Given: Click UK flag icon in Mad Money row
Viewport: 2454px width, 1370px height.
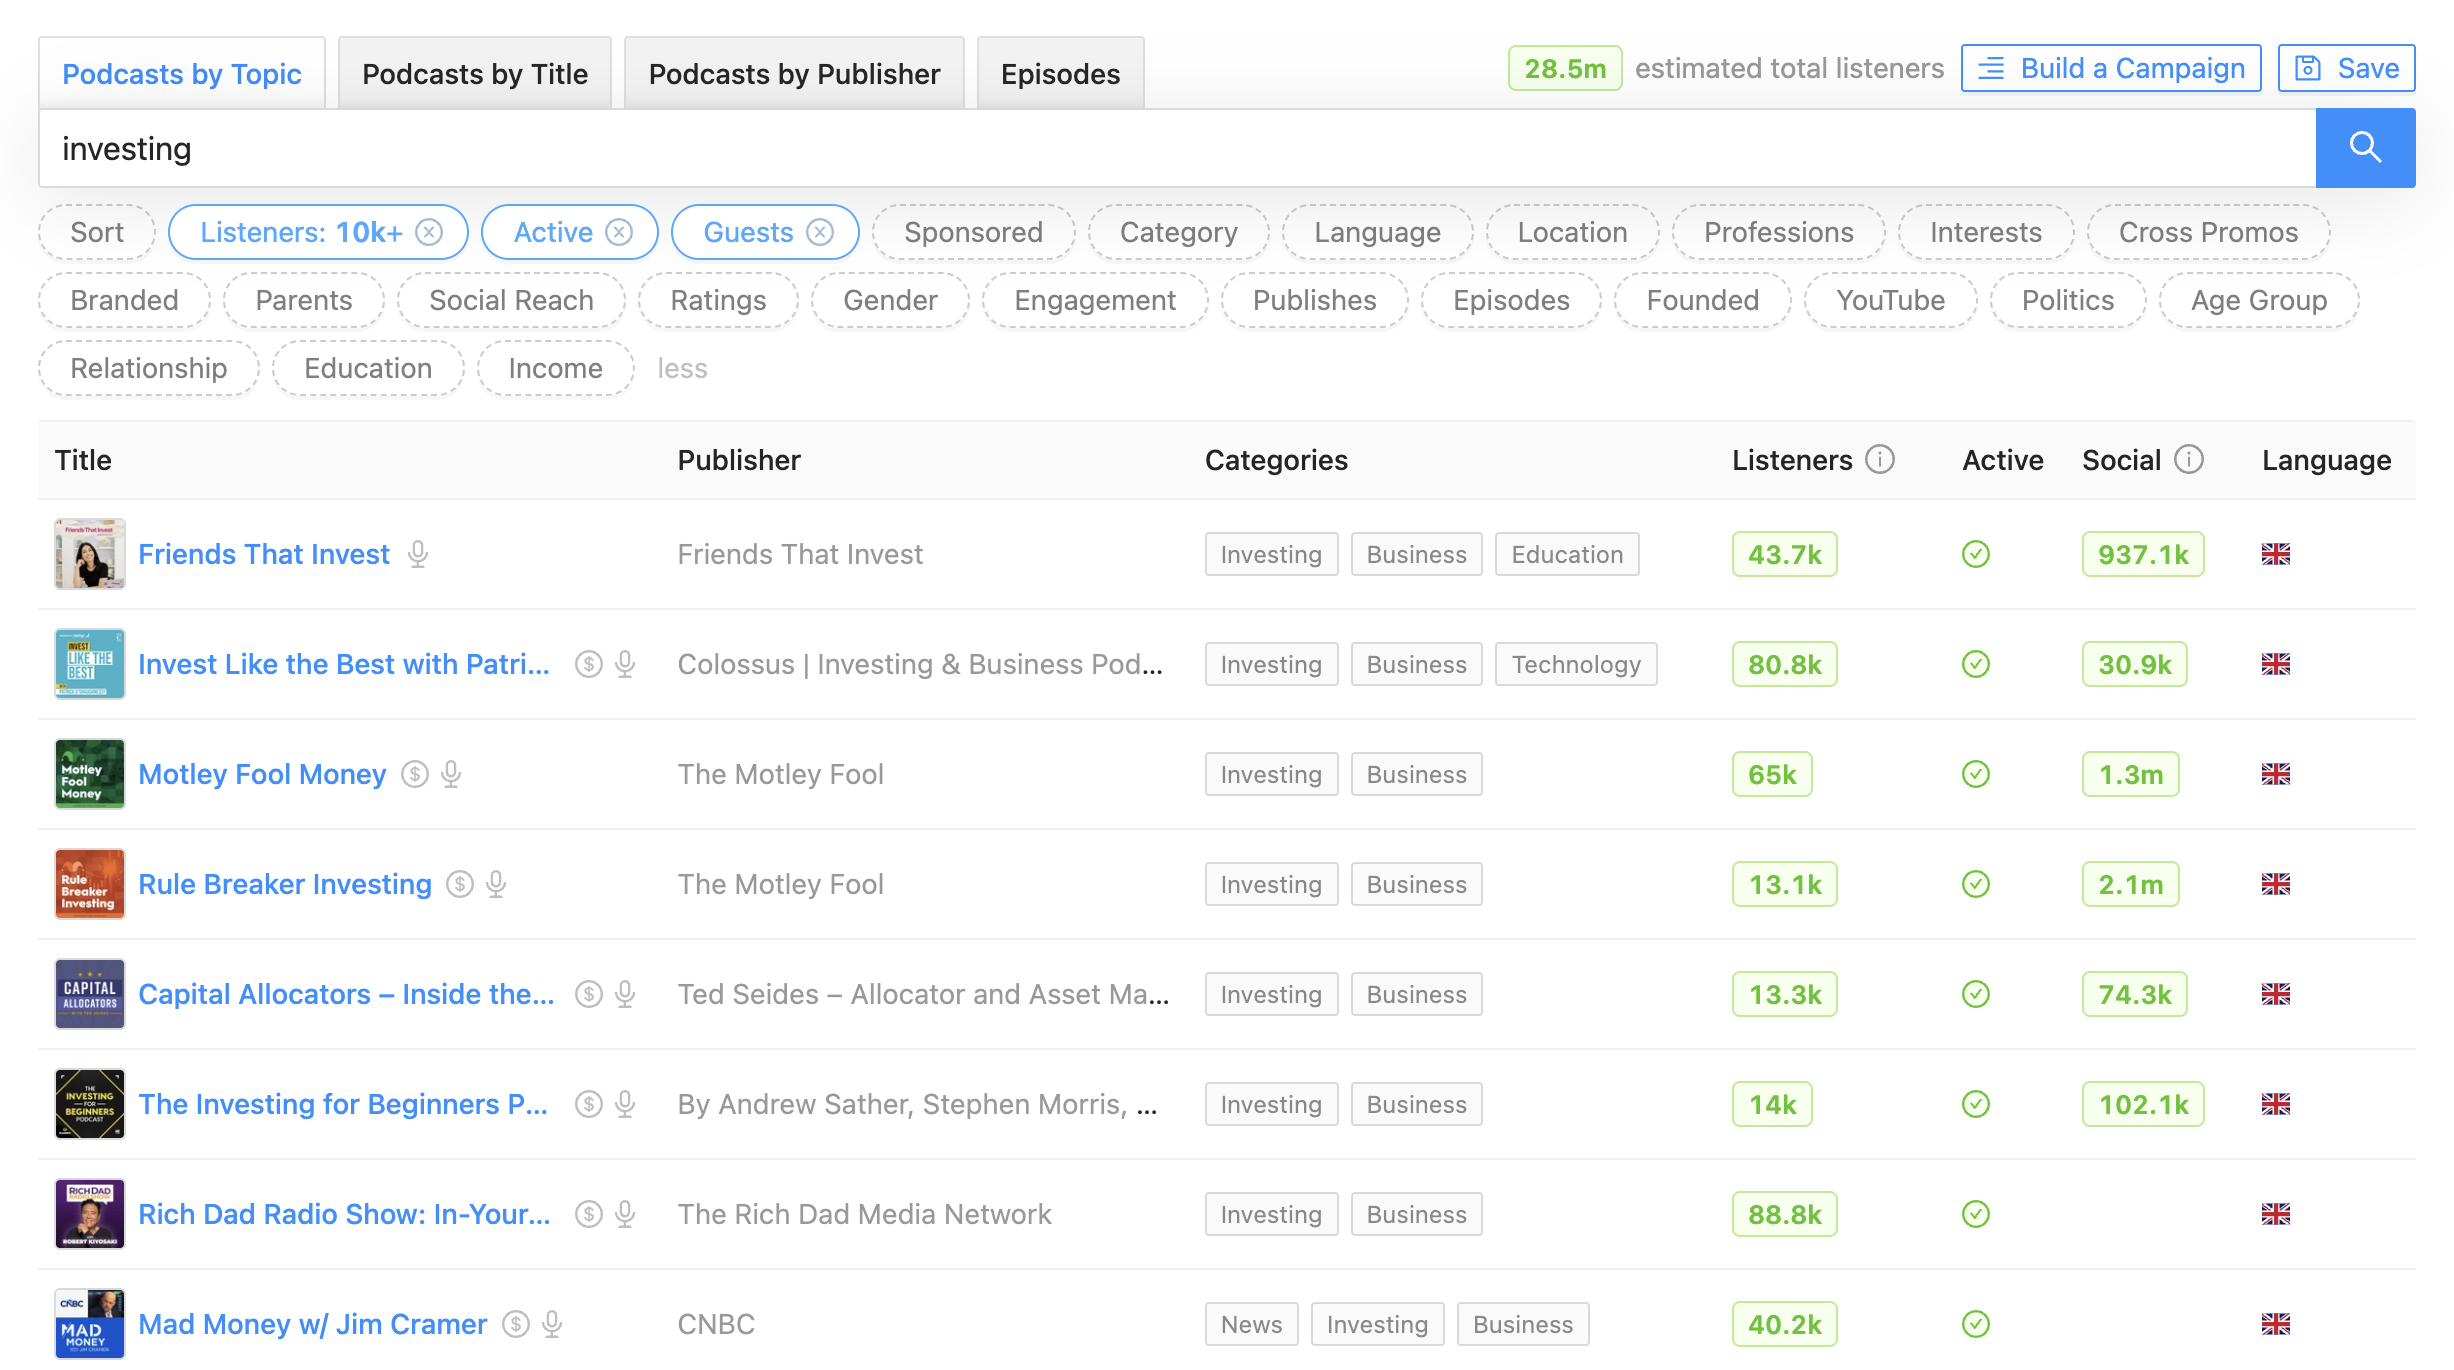Looking at the screenshot, I should (2275, 1324).
